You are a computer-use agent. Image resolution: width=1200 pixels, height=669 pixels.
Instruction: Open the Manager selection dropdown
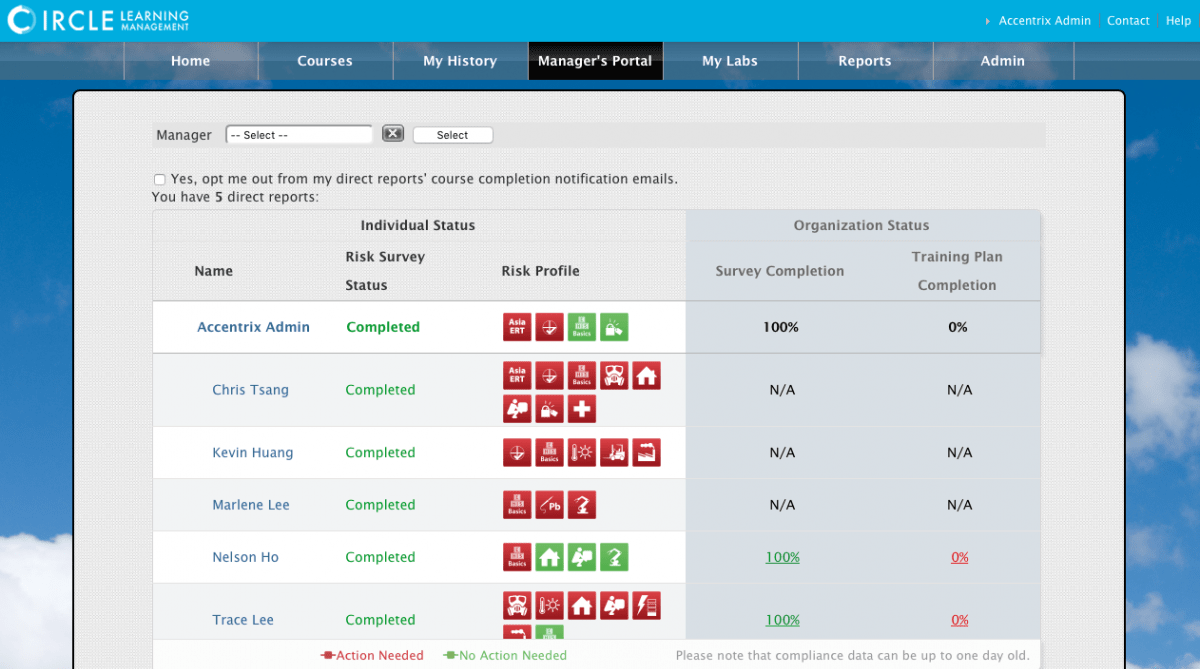[298, 134]
